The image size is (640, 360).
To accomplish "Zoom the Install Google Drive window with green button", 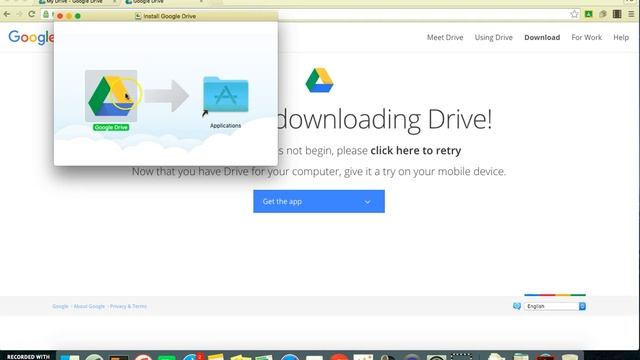I will 78,16.
